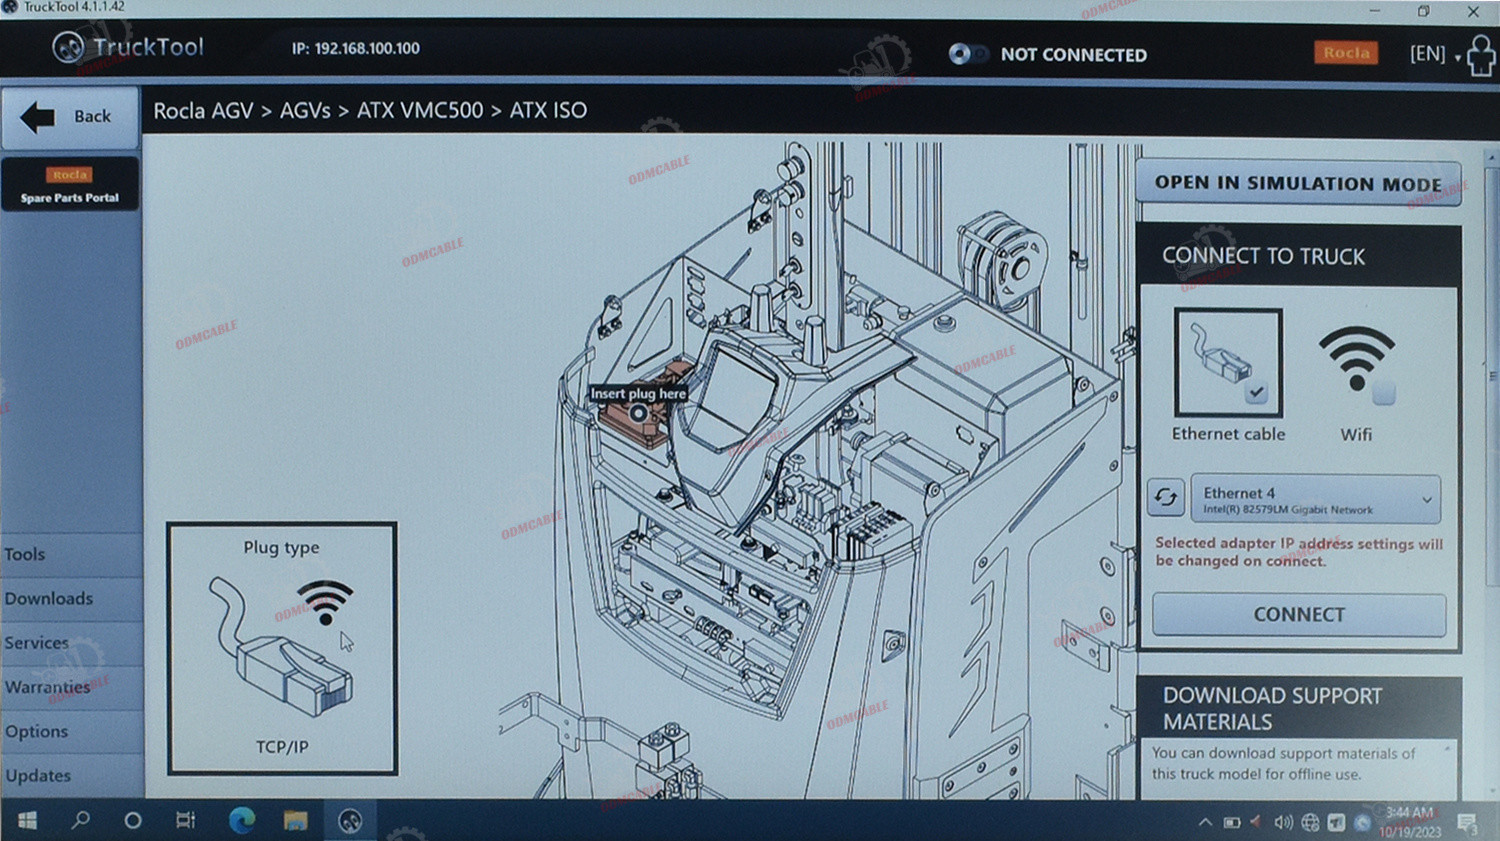Click the NOT CONNECTED status indicator icon
The width and height of the screenshot is (1500, 841).
pos(967,54)
